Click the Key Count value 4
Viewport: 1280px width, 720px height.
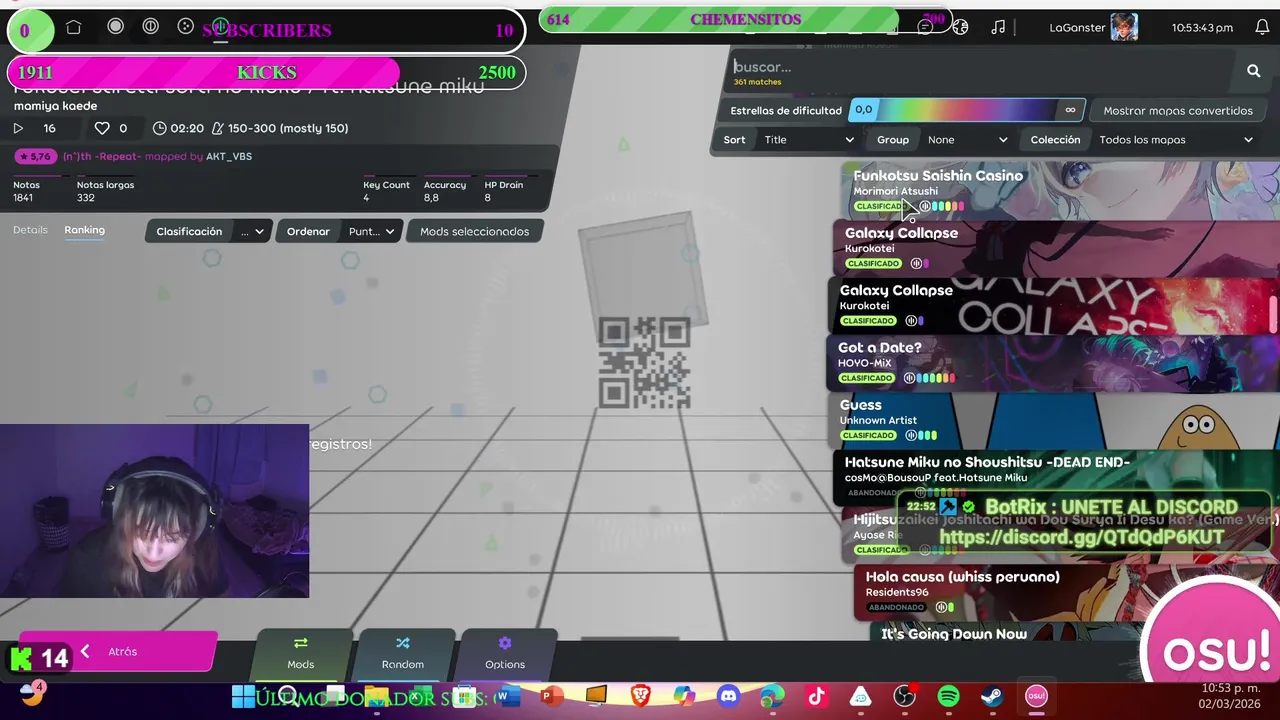pos(366,198)
